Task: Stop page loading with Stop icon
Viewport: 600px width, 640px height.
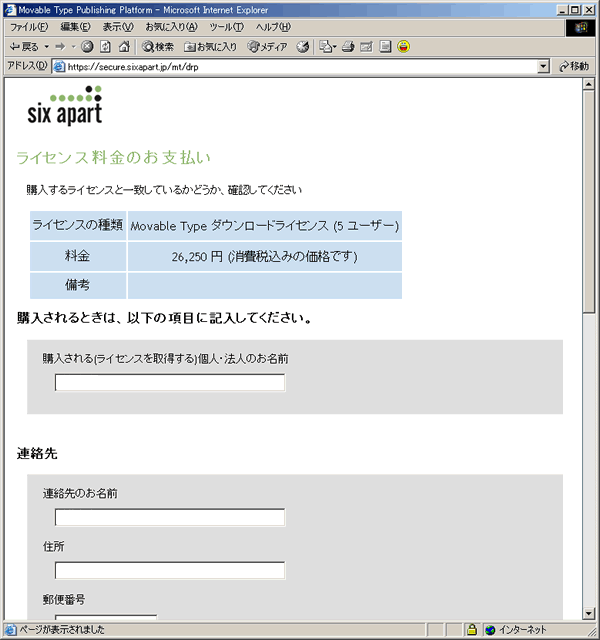Action: click(87, 47)
